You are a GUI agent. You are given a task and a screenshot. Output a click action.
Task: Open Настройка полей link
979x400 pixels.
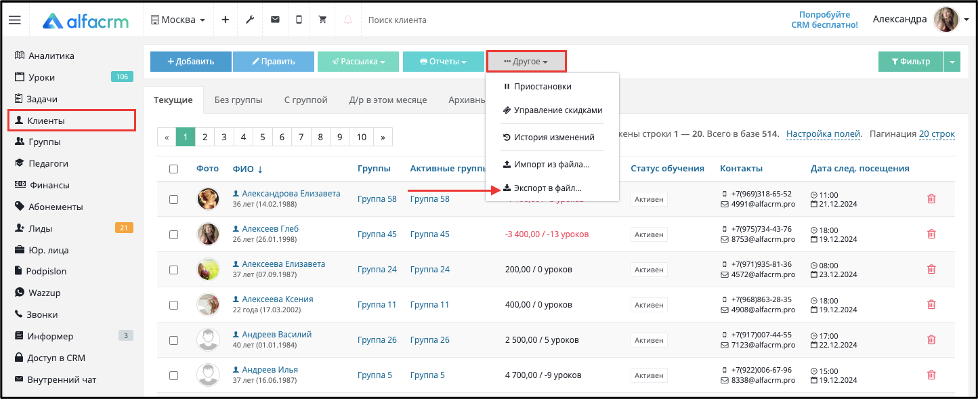[x=824, y=134]
